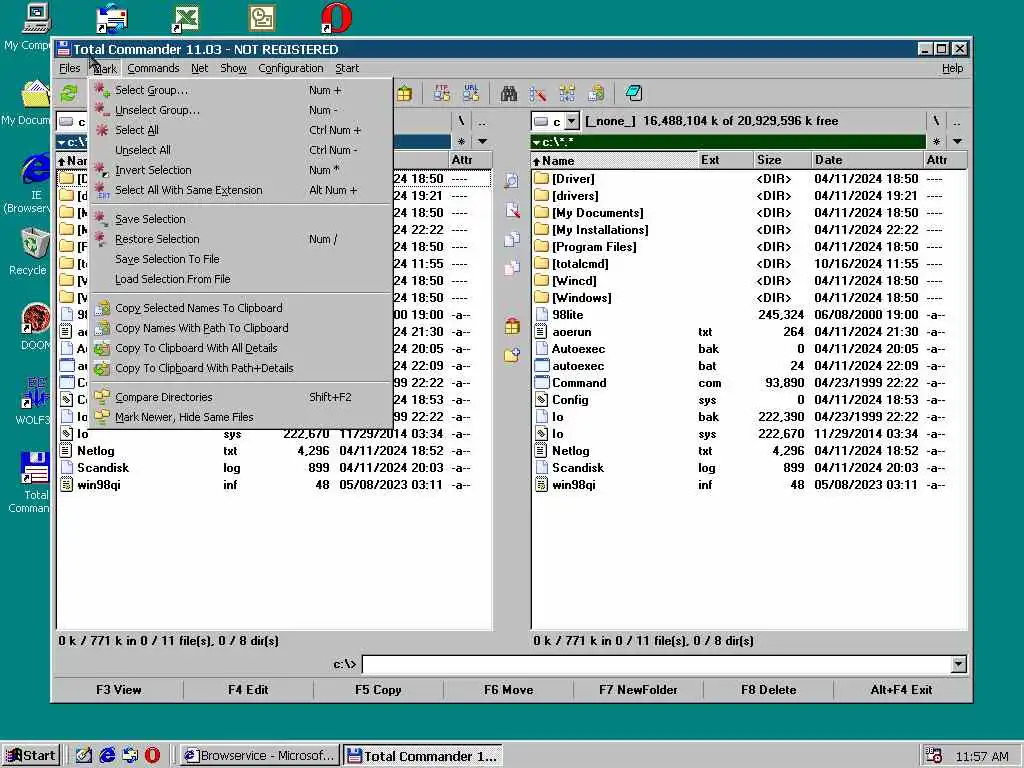Choose Invert Selection menu entry
The height and width of the screenshot is (768, 1024).
click(240, 170)
